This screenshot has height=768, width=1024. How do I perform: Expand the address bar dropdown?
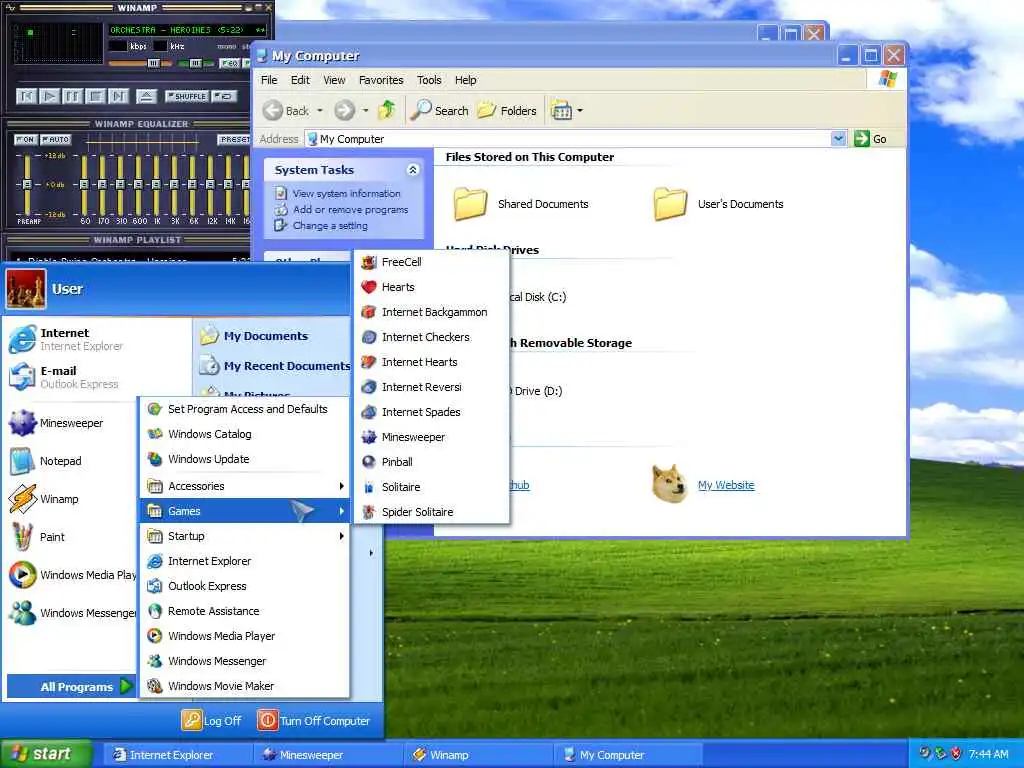pos(839,138)
